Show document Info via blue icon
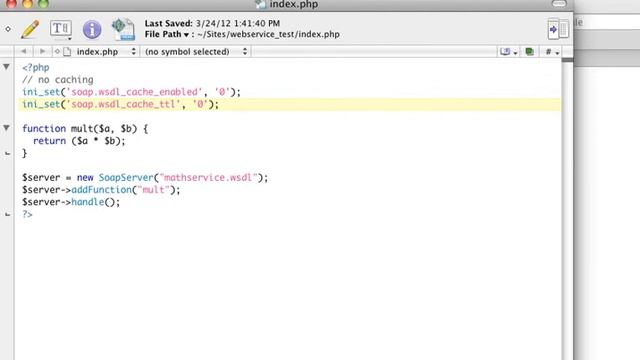The image size is (640, 360). [92, 29]
